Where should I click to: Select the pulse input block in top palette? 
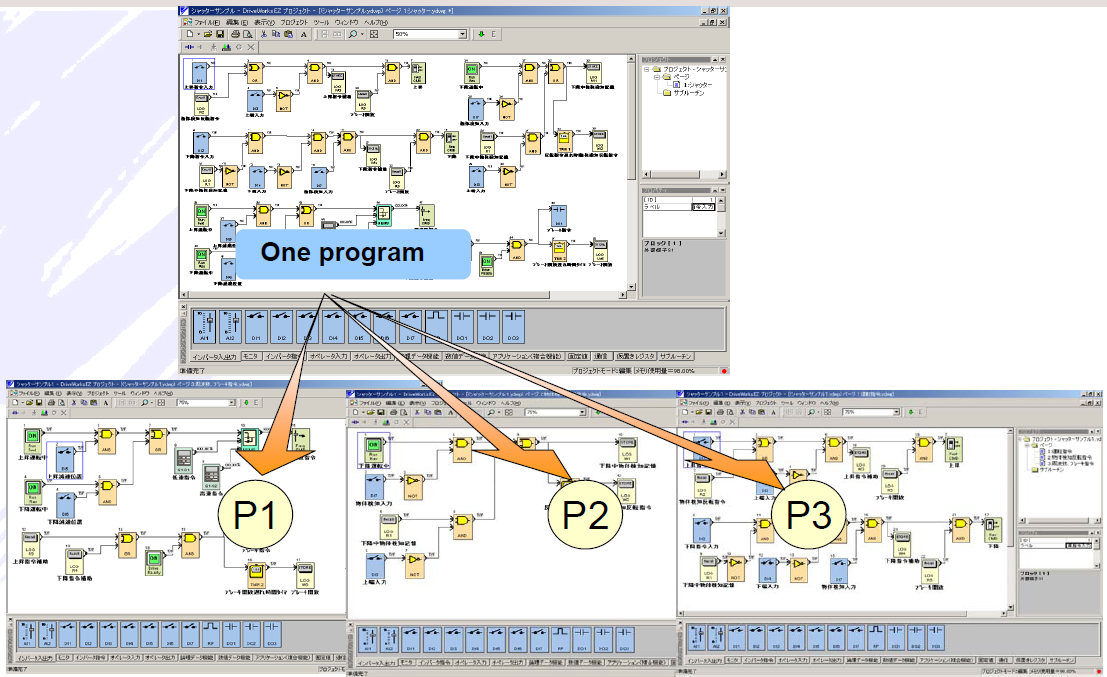(x=436, y=327)
